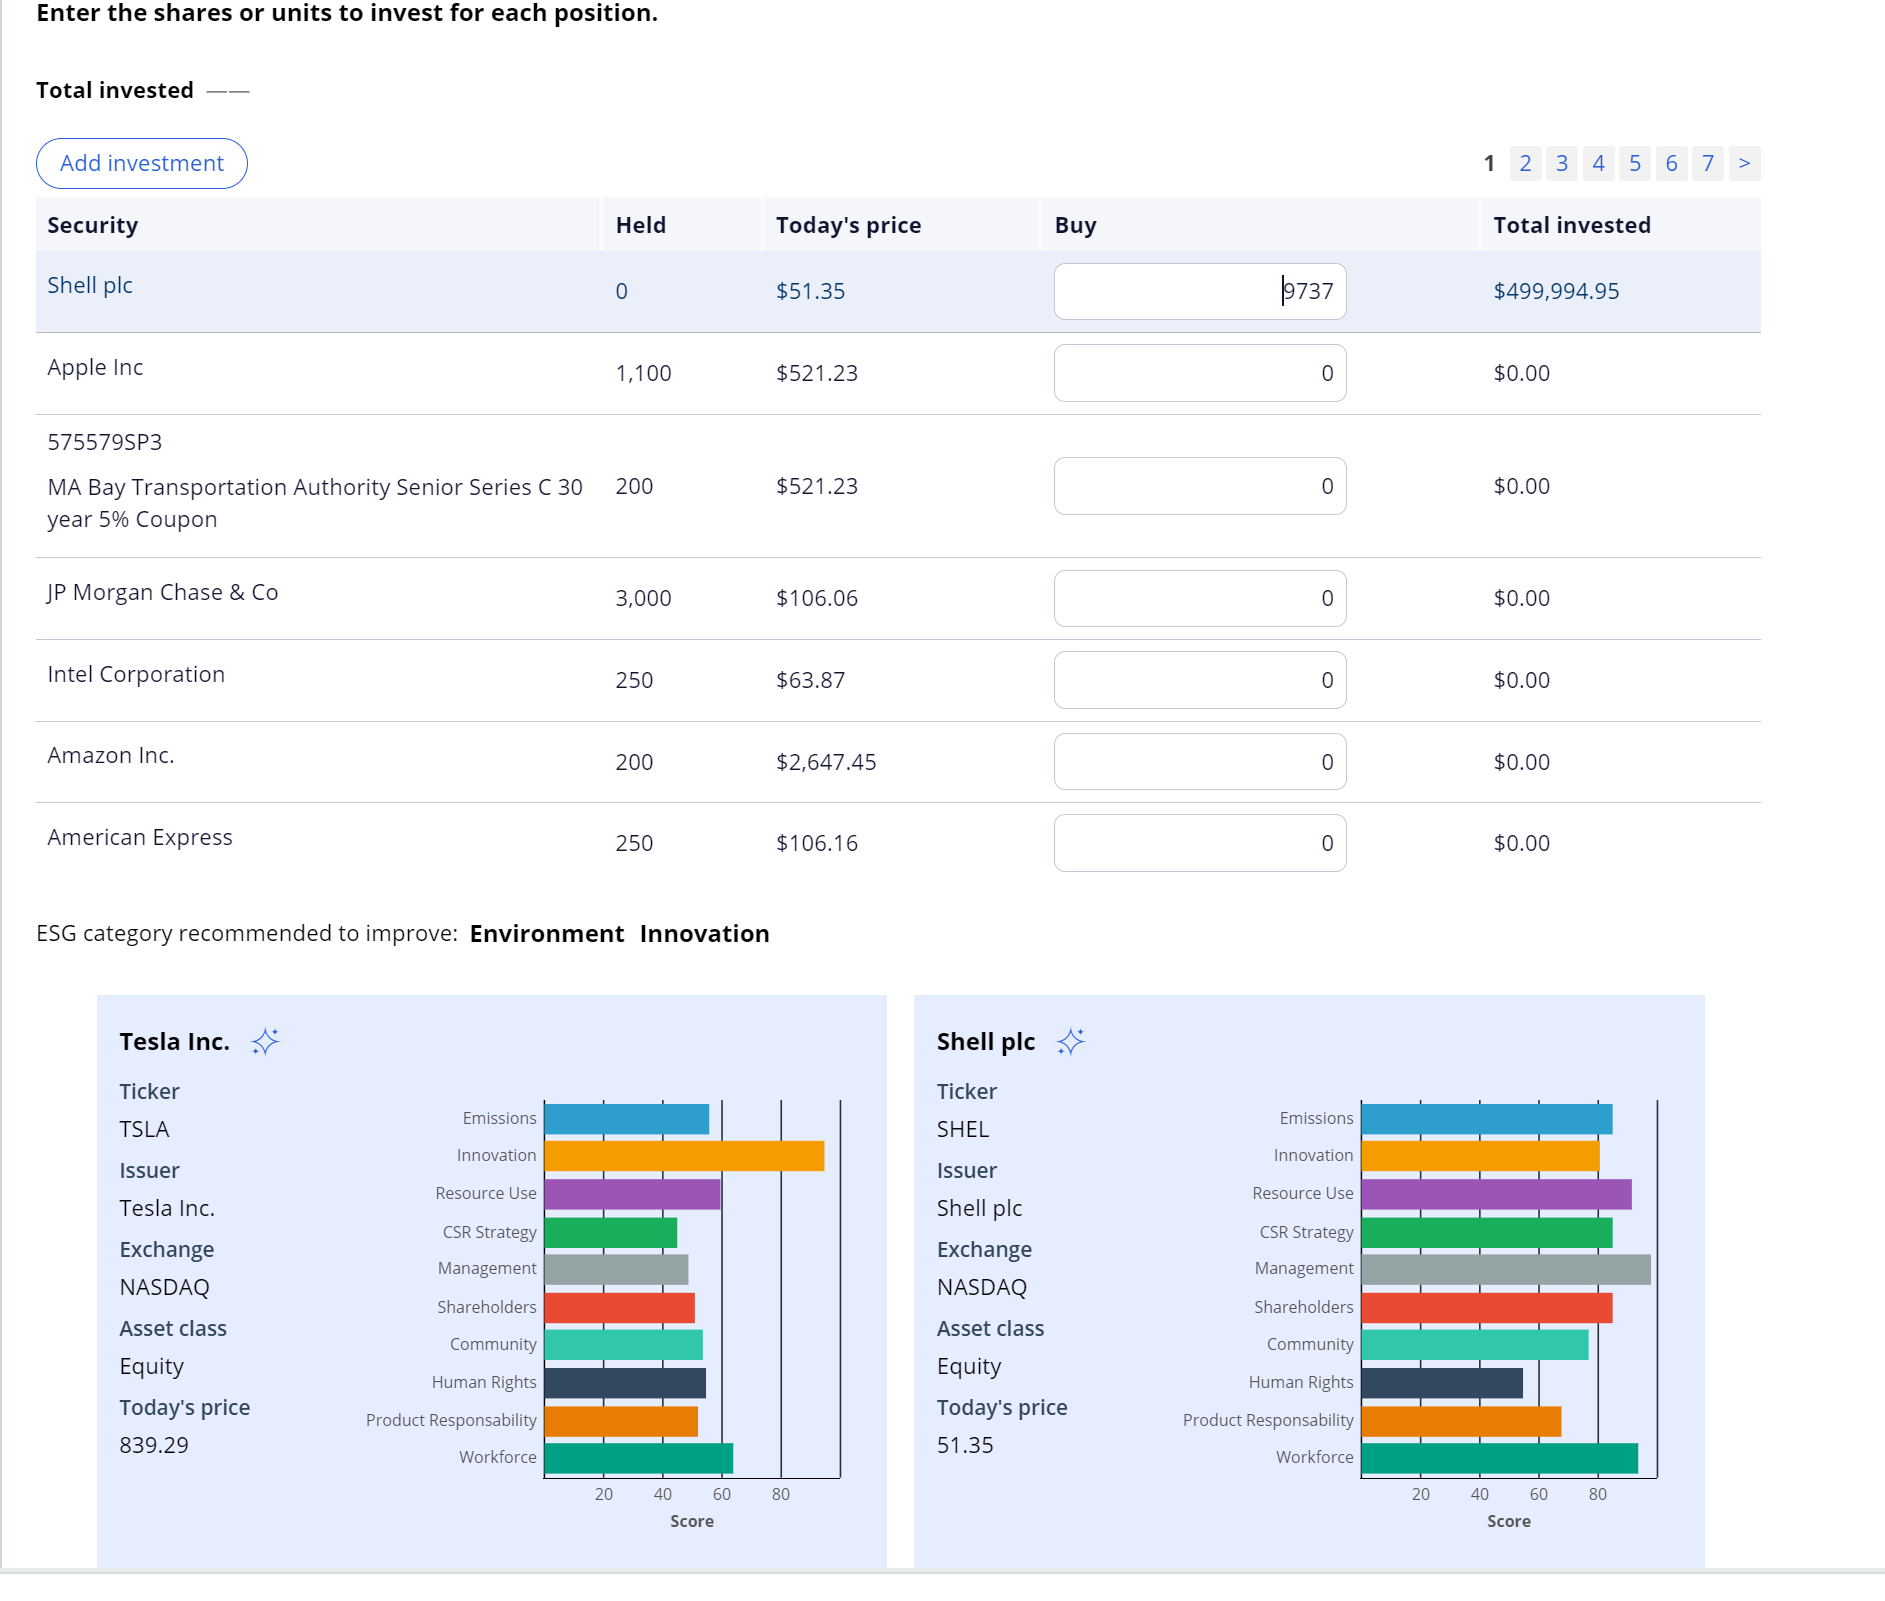
Task: Click the Buy field for JP Morgan Chase
Action: click(1200, 598)
